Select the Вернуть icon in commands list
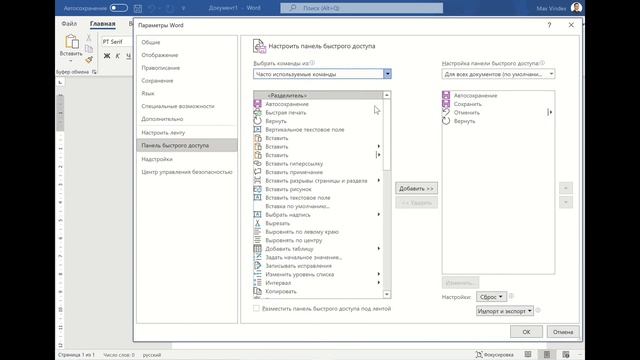The height and width of the screenshot is (360, 640). [258, 121]
